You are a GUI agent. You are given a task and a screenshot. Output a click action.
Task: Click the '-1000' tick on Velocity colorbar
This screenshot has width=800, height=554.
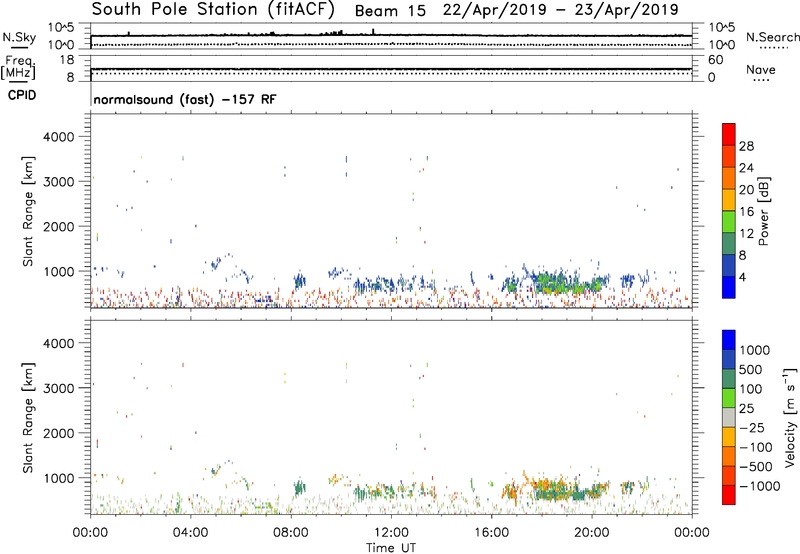coord(760,486)
